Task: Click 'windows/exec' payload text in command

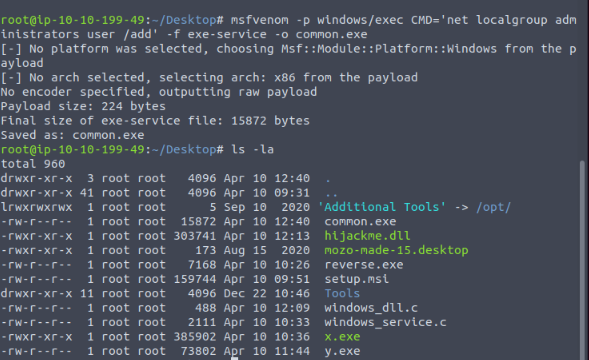Action: (360, 20)
